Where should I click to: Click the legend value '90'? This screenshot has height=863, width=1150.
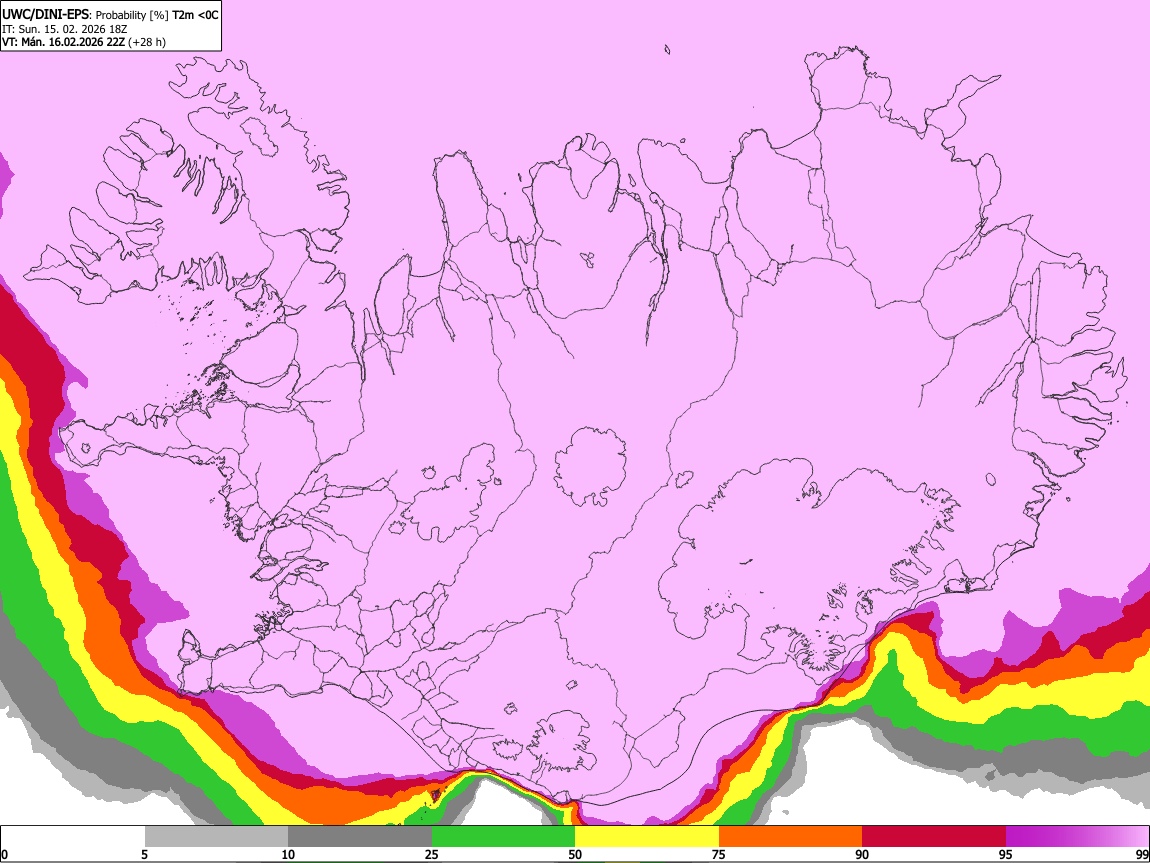coord(862,854)
